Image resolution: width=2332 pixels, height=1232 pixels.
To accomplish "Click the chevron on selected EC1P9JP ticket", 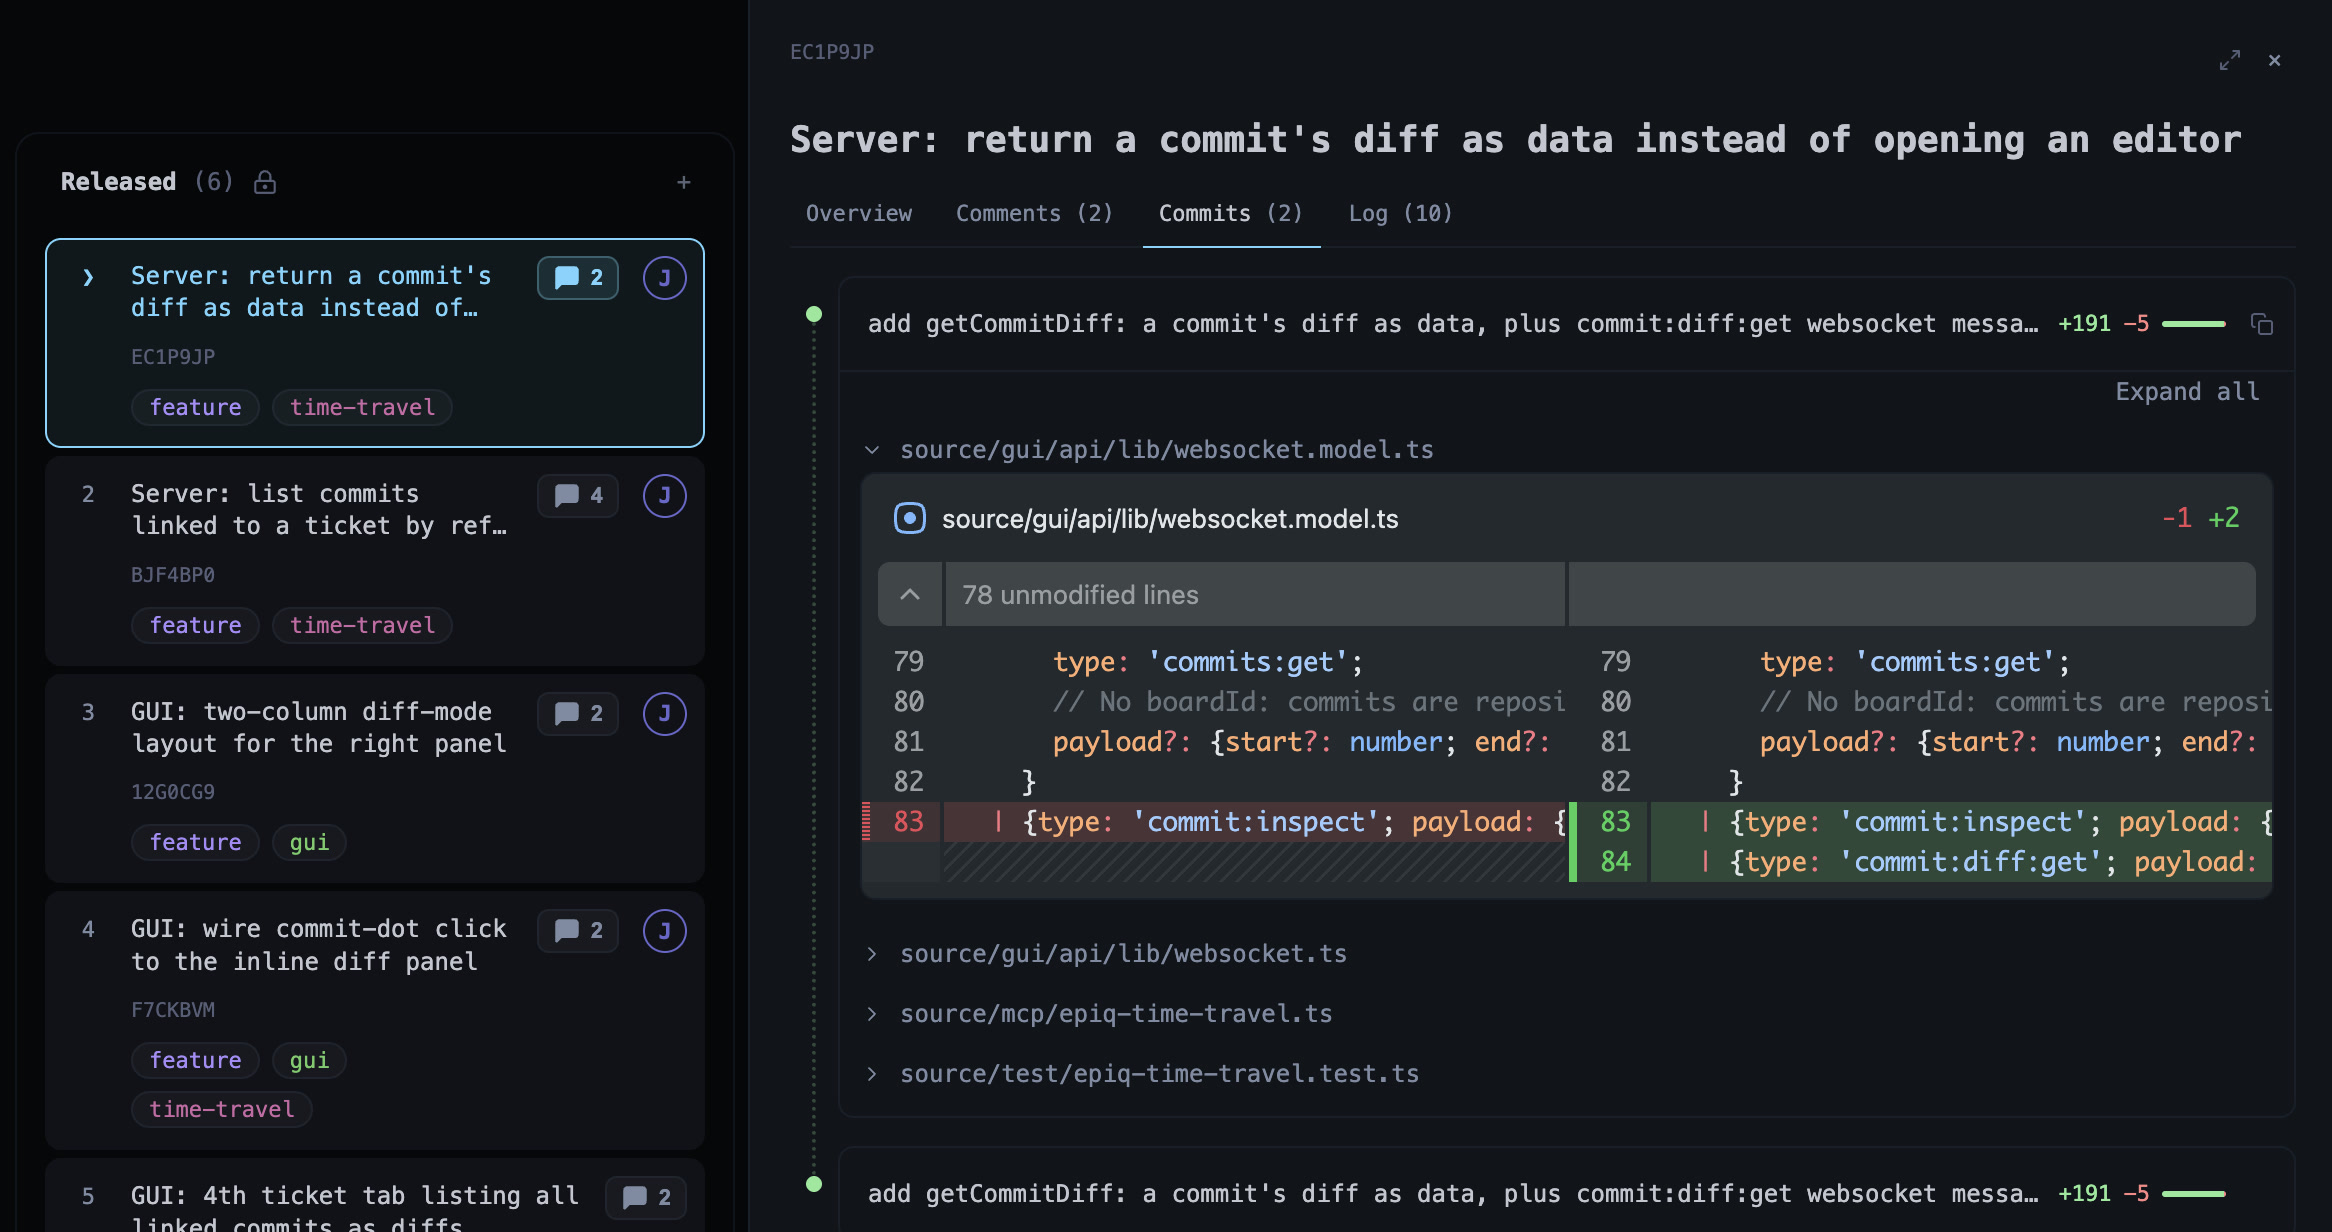I will (88, 277).
